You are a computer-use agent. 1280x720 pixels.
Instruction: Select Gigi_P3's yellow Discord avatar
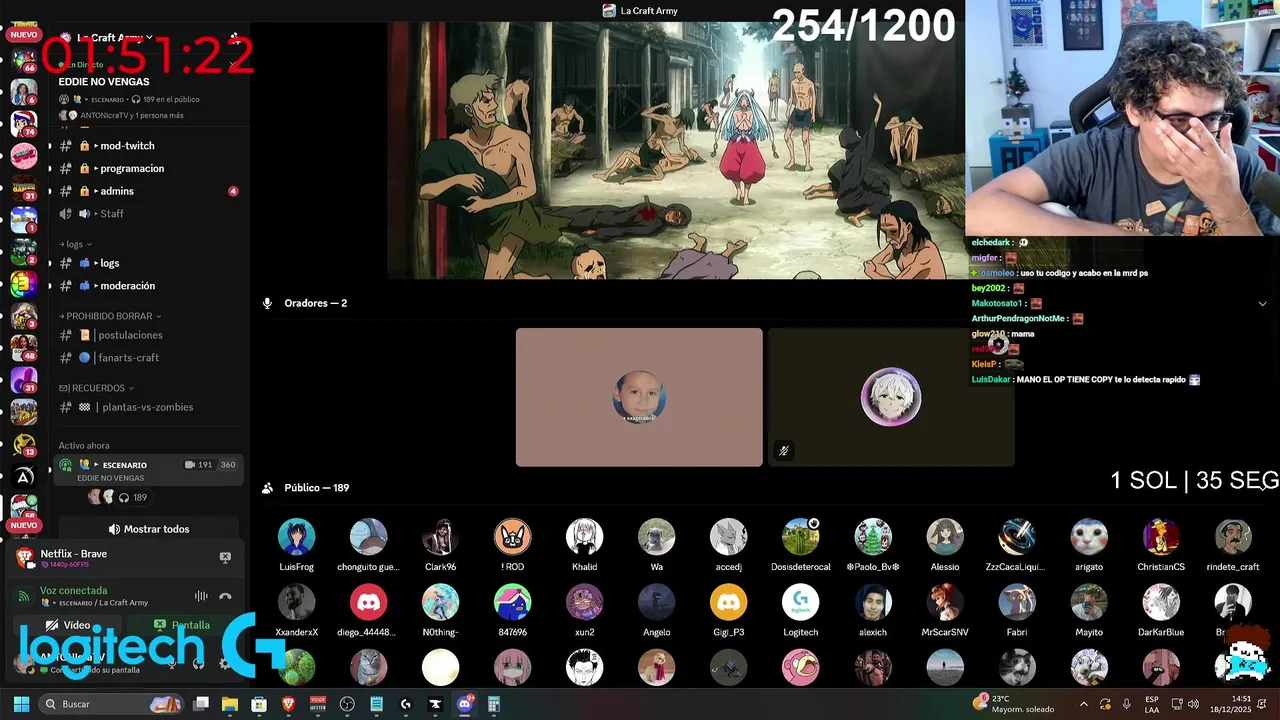[x=728, y=603]
